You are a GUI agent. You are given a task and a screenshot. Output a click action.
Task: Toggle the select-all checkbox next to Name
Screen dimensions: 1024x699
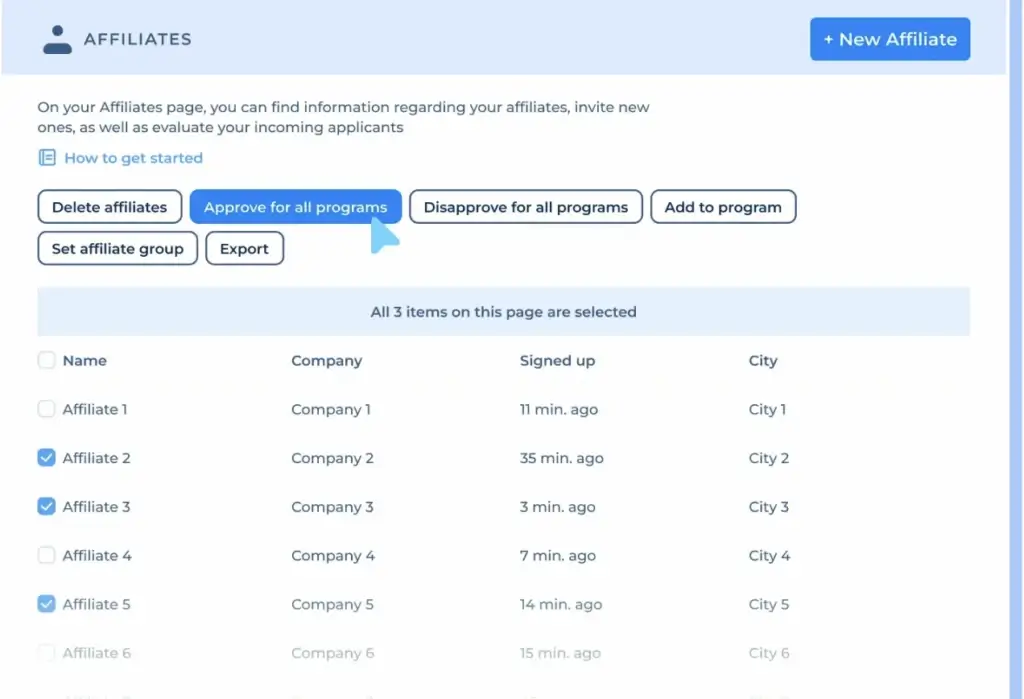click(46, 361)
